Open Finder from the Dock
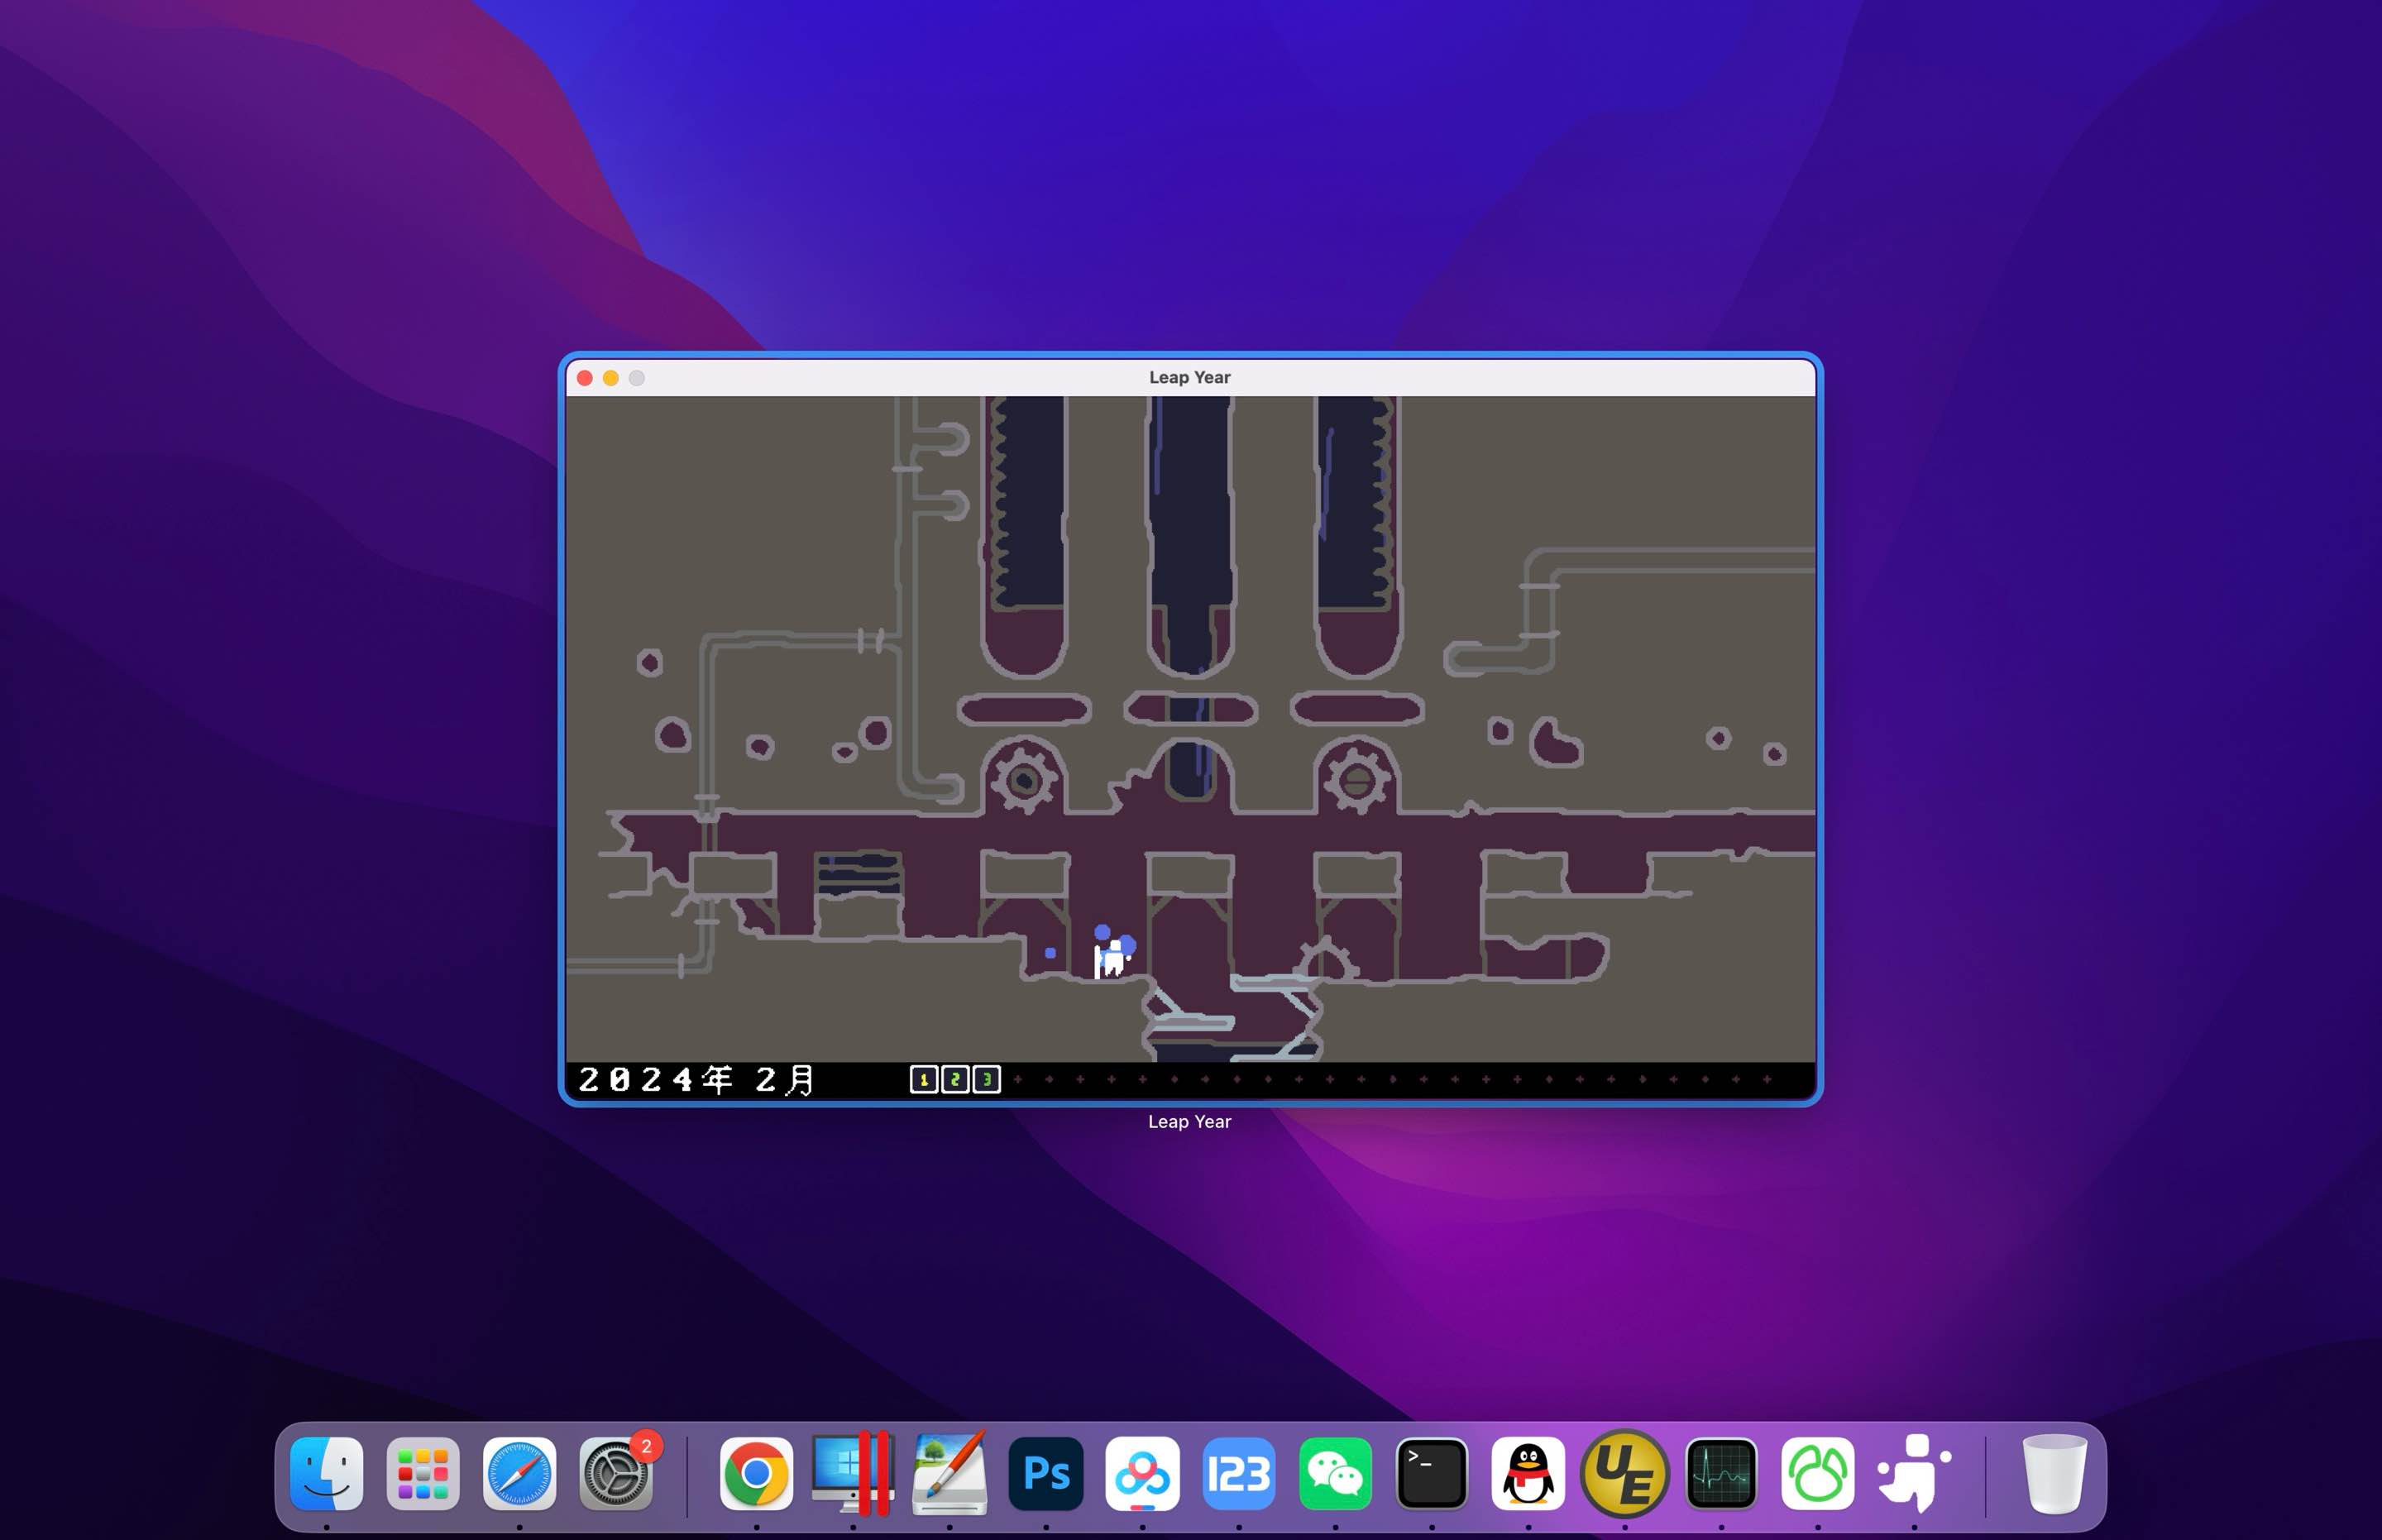 (x=326, y=1473)
